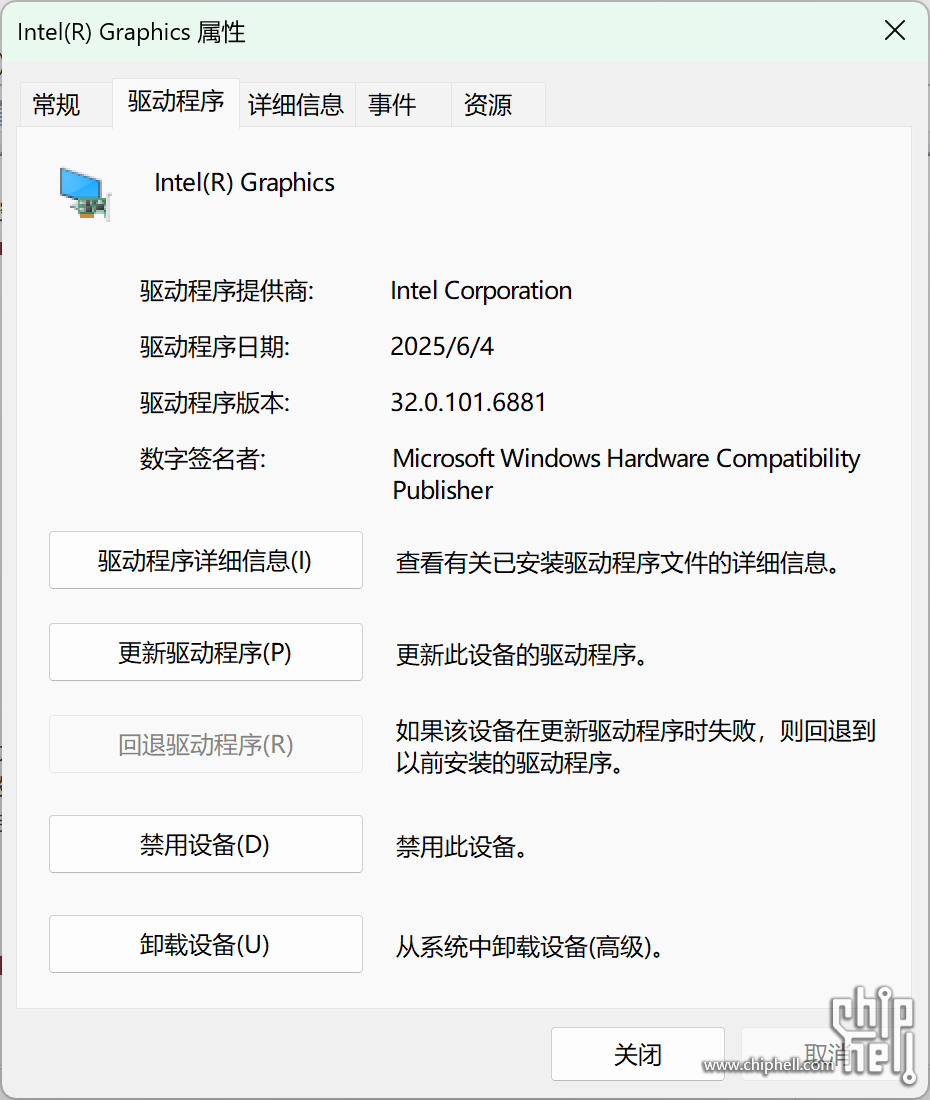Open the 详细信息 tab
Viewport: 930px width, 1100px height.
[297, 105]
